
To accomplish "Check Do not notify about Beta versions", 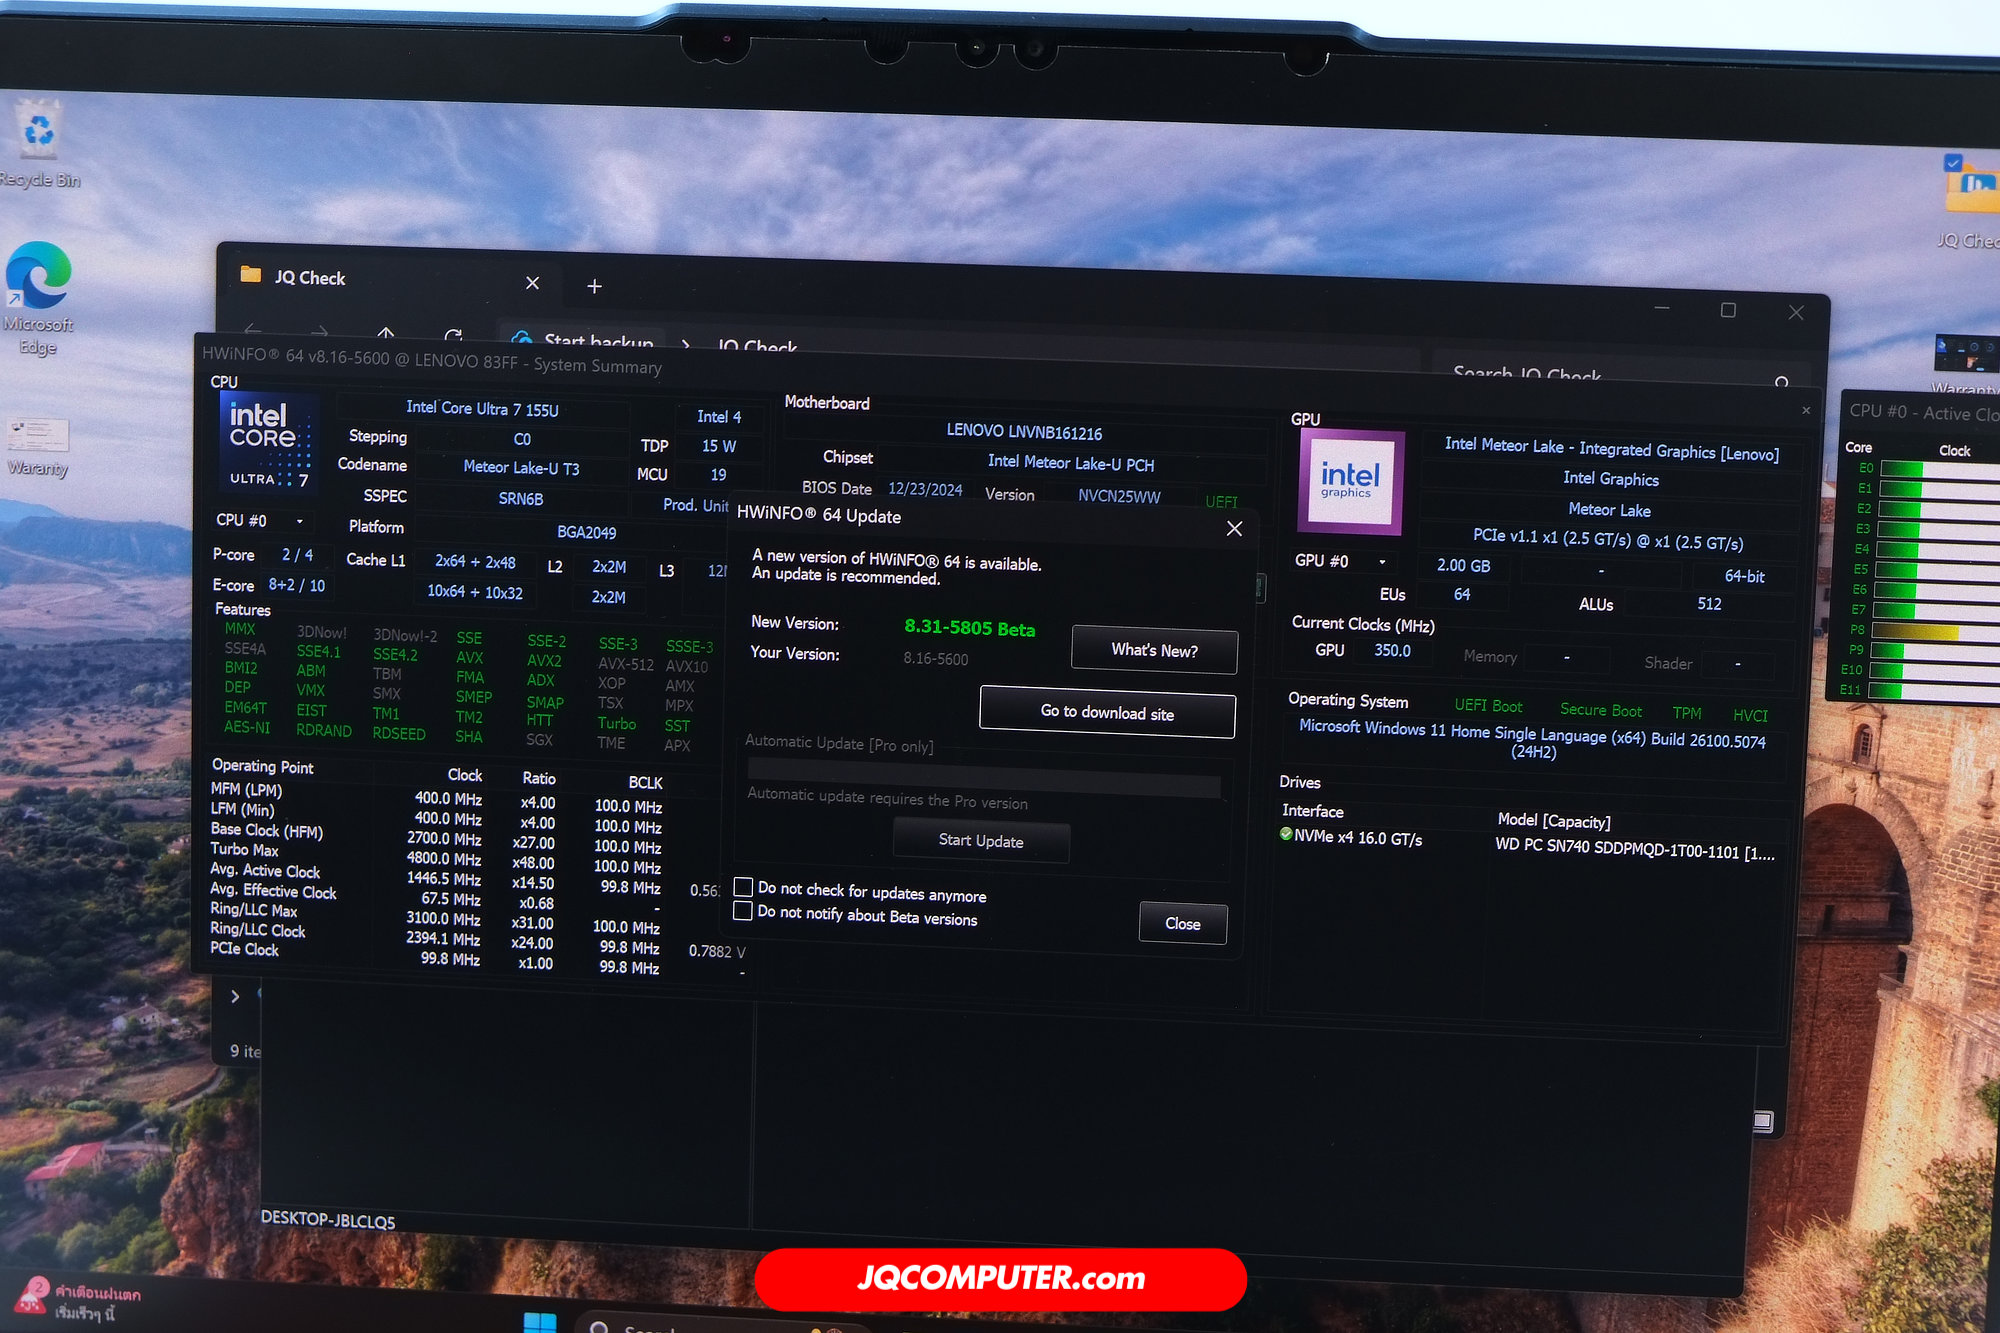I will [742, 910].
